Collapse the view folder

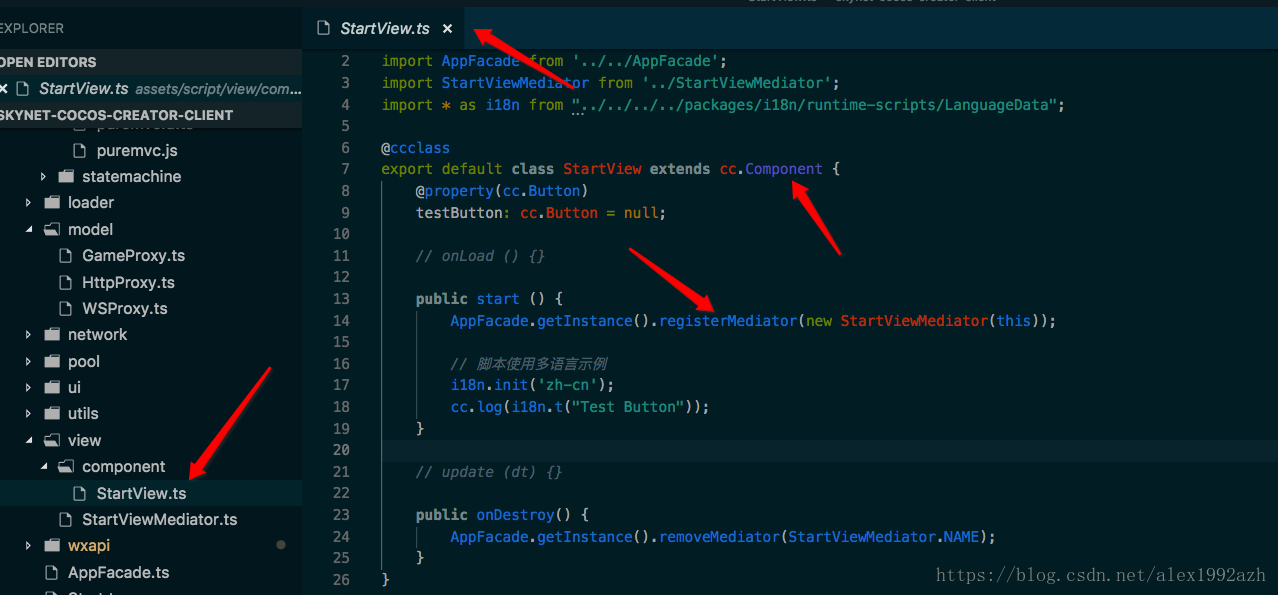click(29, 441)
